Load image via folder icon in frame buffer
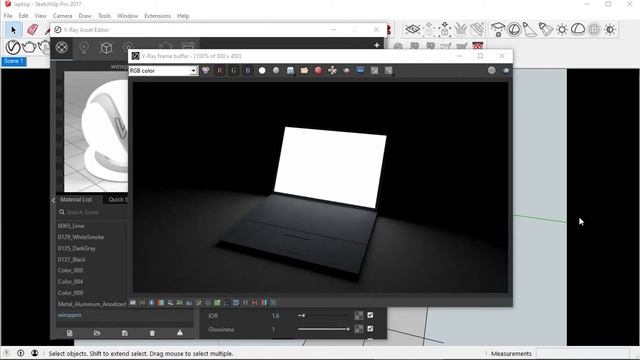 coord(304,71)
